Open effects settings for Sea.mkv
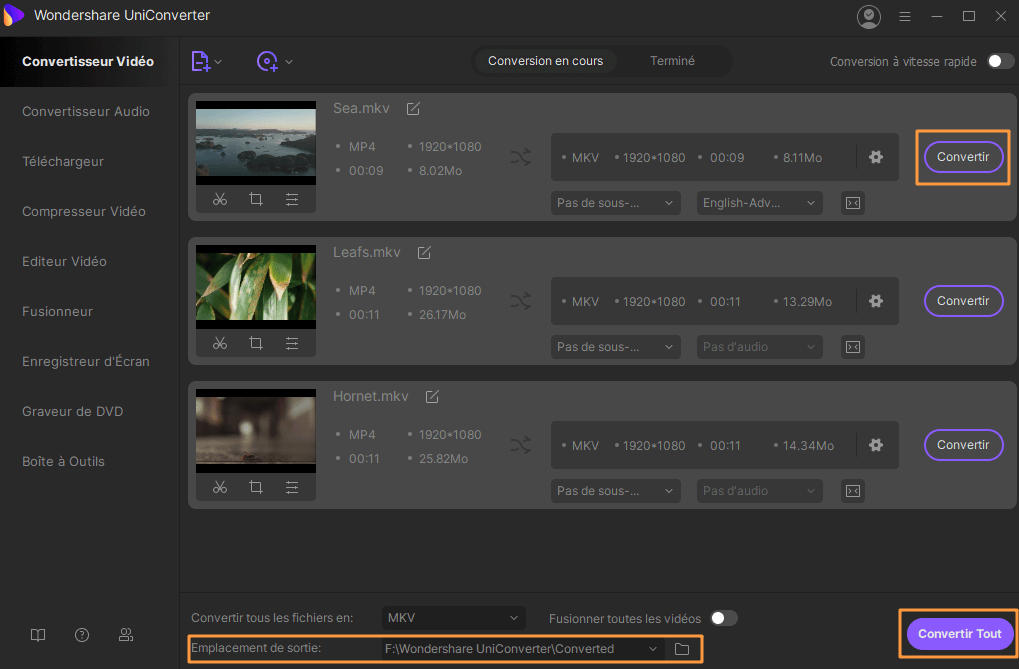Viewport: 1019px width, 669px height. (x=292, y=200)
